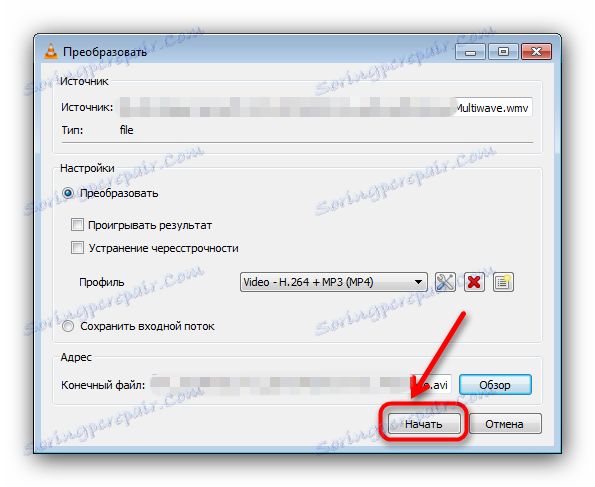Minimize the Преобразовать window
The width and height of the screenshot is (595, 487).
click(x=470, y=52)
